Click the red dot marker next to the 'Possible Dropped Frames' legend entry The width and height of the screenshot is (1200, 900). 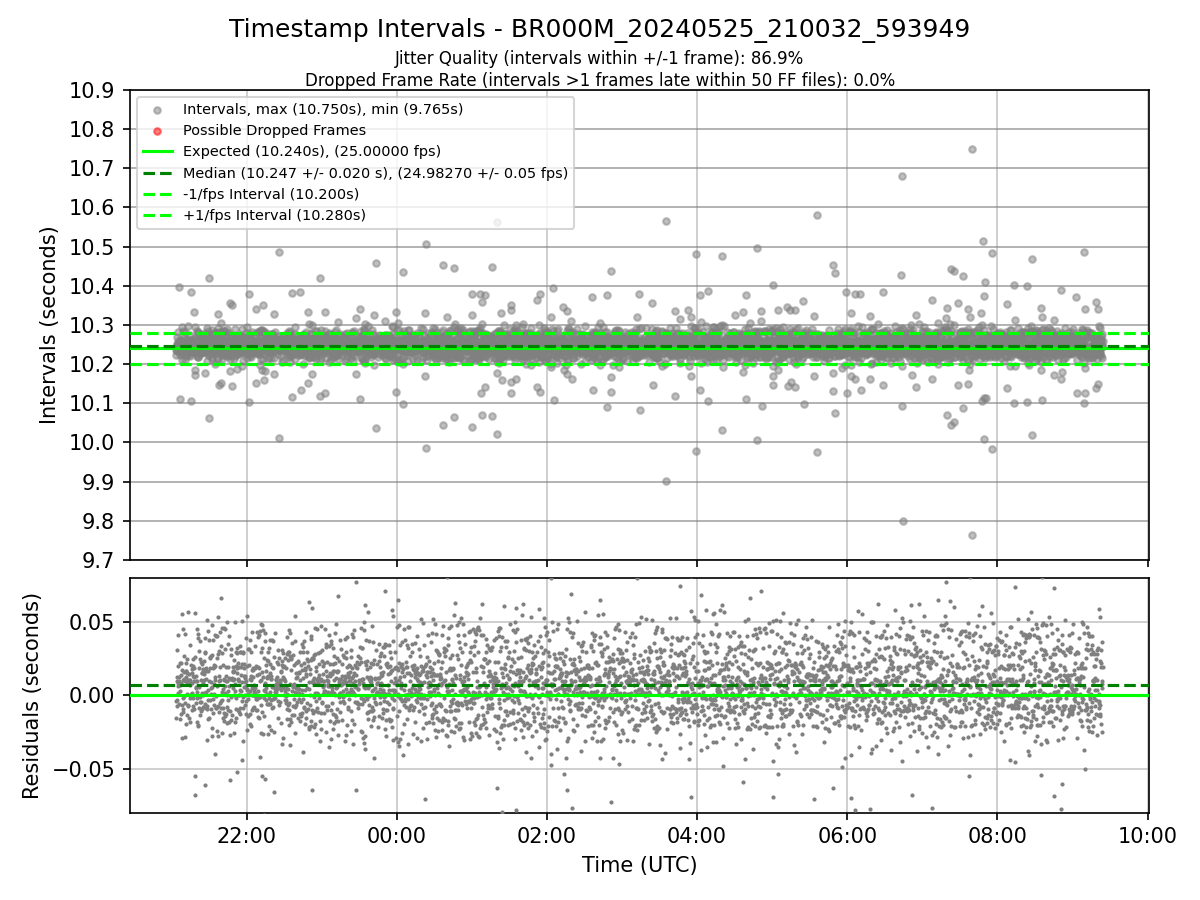[159, 130]
